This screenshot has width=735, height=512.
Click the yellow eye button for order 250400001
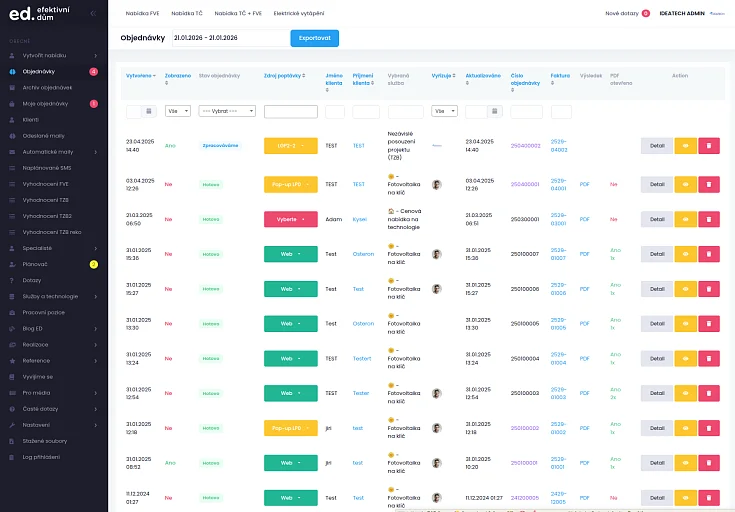pyautogui.click(x=685, y=184)
